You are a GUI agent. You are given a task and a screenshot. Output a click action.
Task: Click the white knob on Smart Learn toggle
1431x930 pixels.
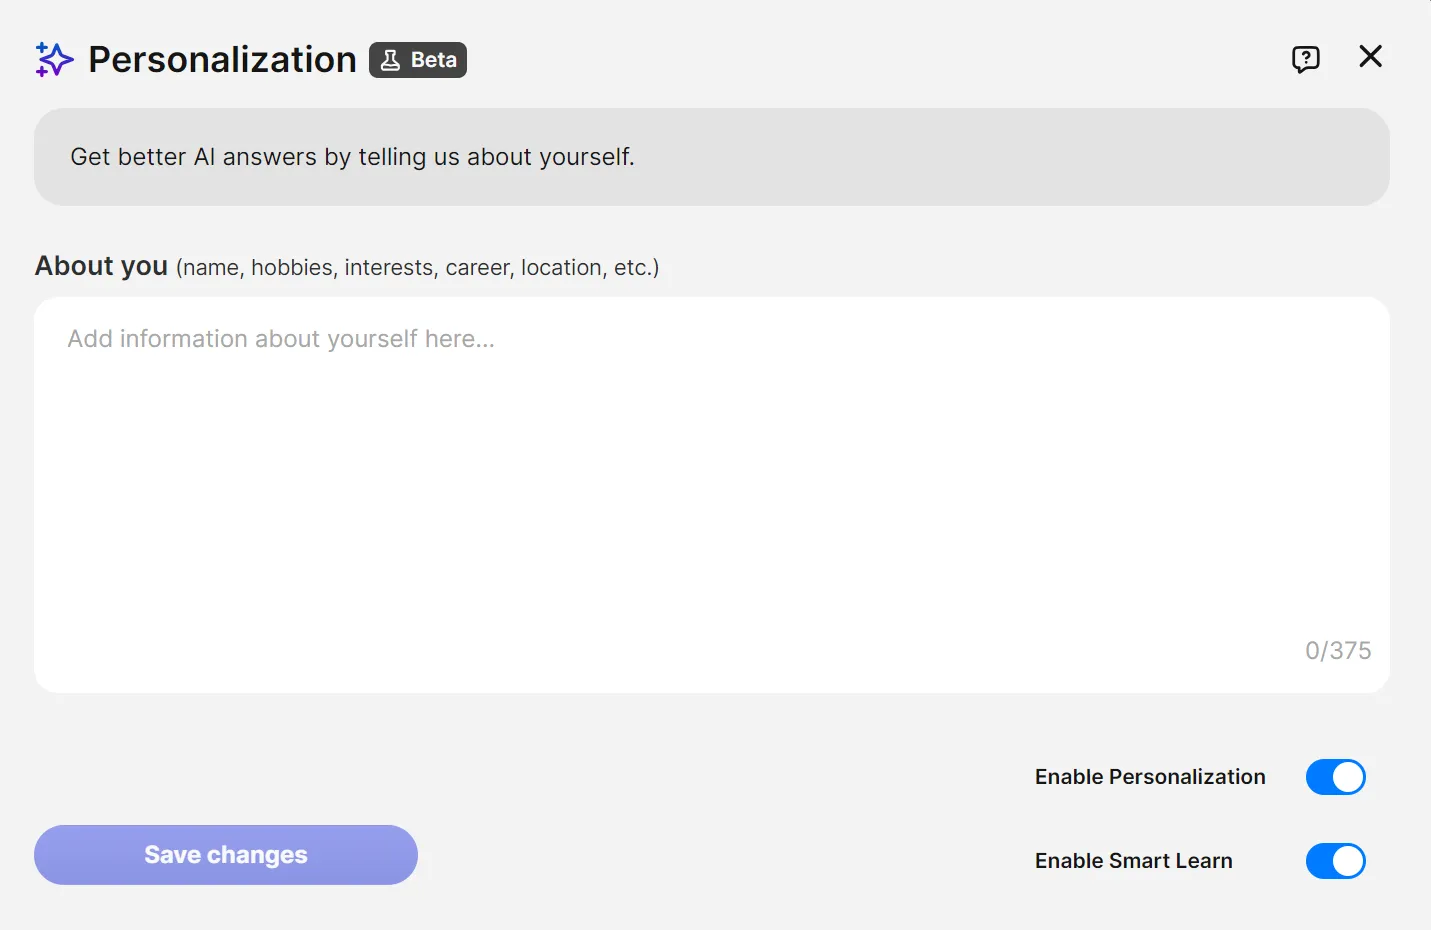tap(1348, 861)
